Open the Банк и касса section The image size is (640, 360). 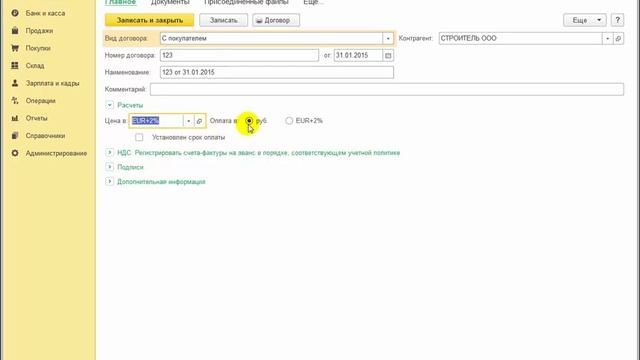point(45,13)
